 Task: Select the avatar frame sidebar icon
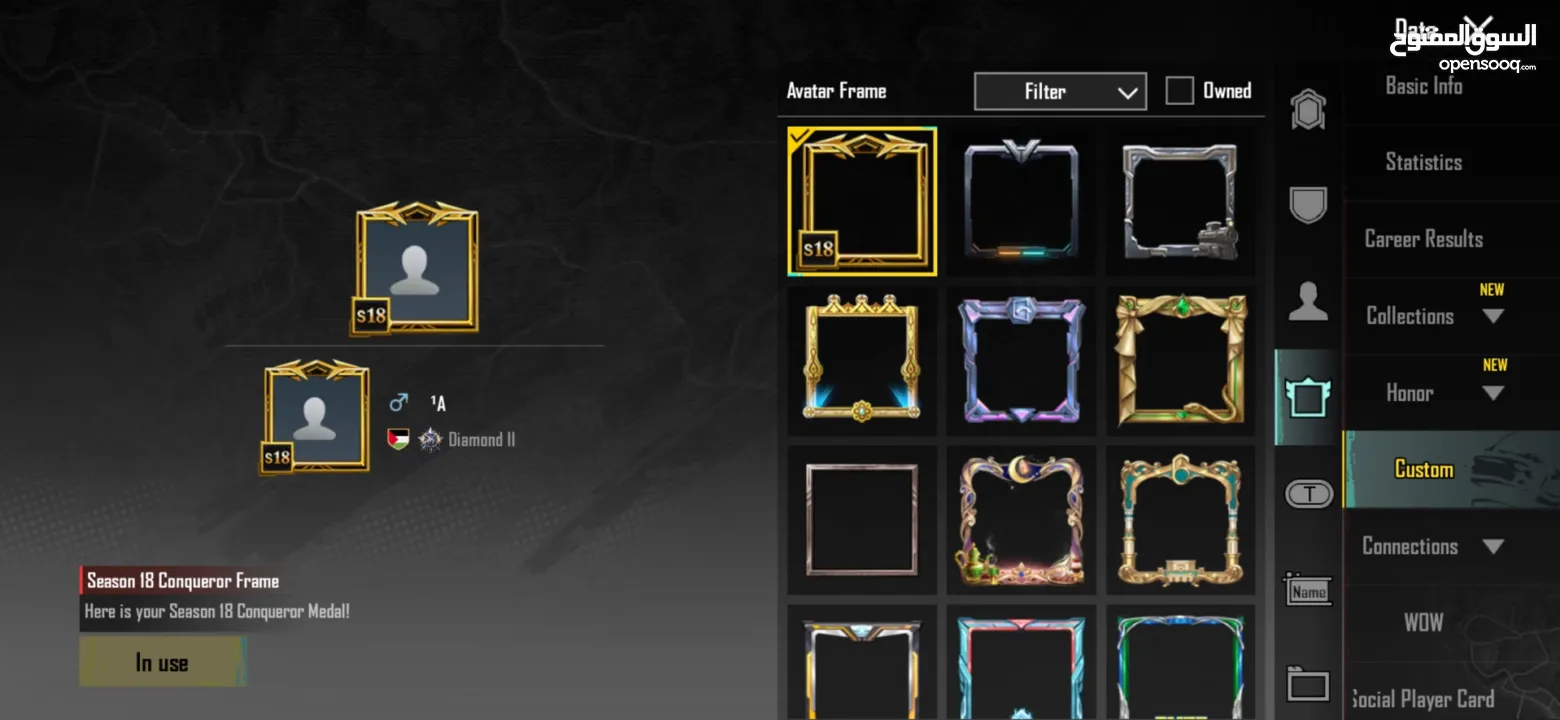pos(1308,397)
